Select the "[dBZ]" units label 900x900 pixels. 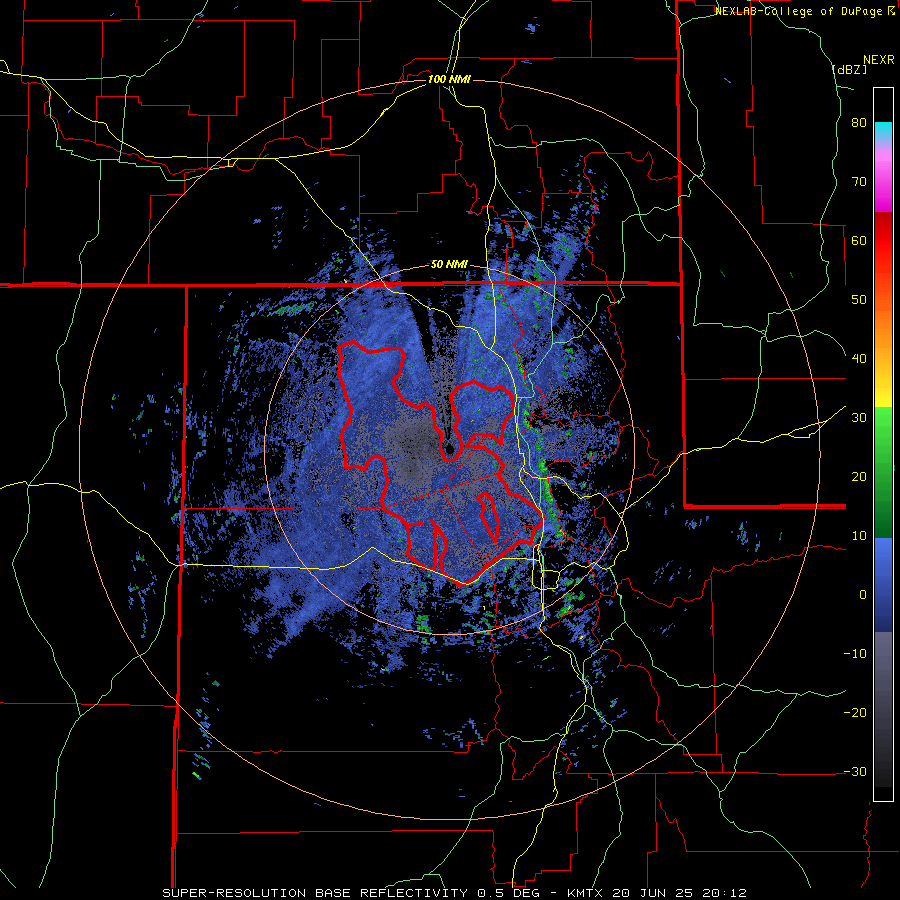click(x=849, y=69)
